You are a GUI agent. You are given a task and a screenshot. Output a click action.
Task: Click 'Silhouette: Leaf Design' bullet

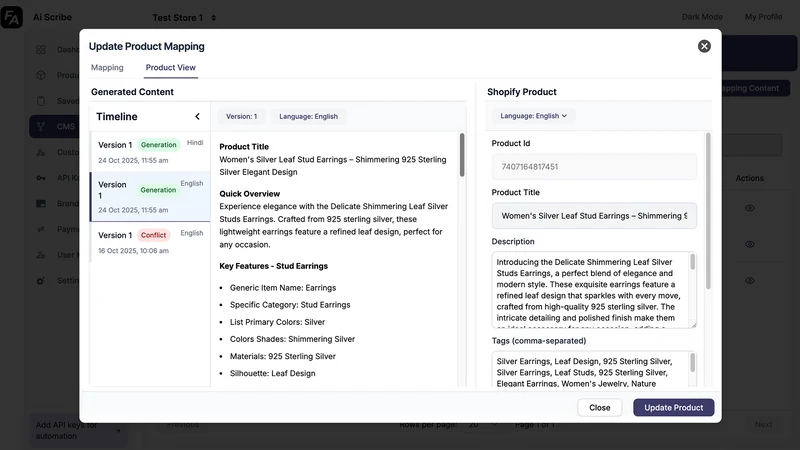coord(272,373)
